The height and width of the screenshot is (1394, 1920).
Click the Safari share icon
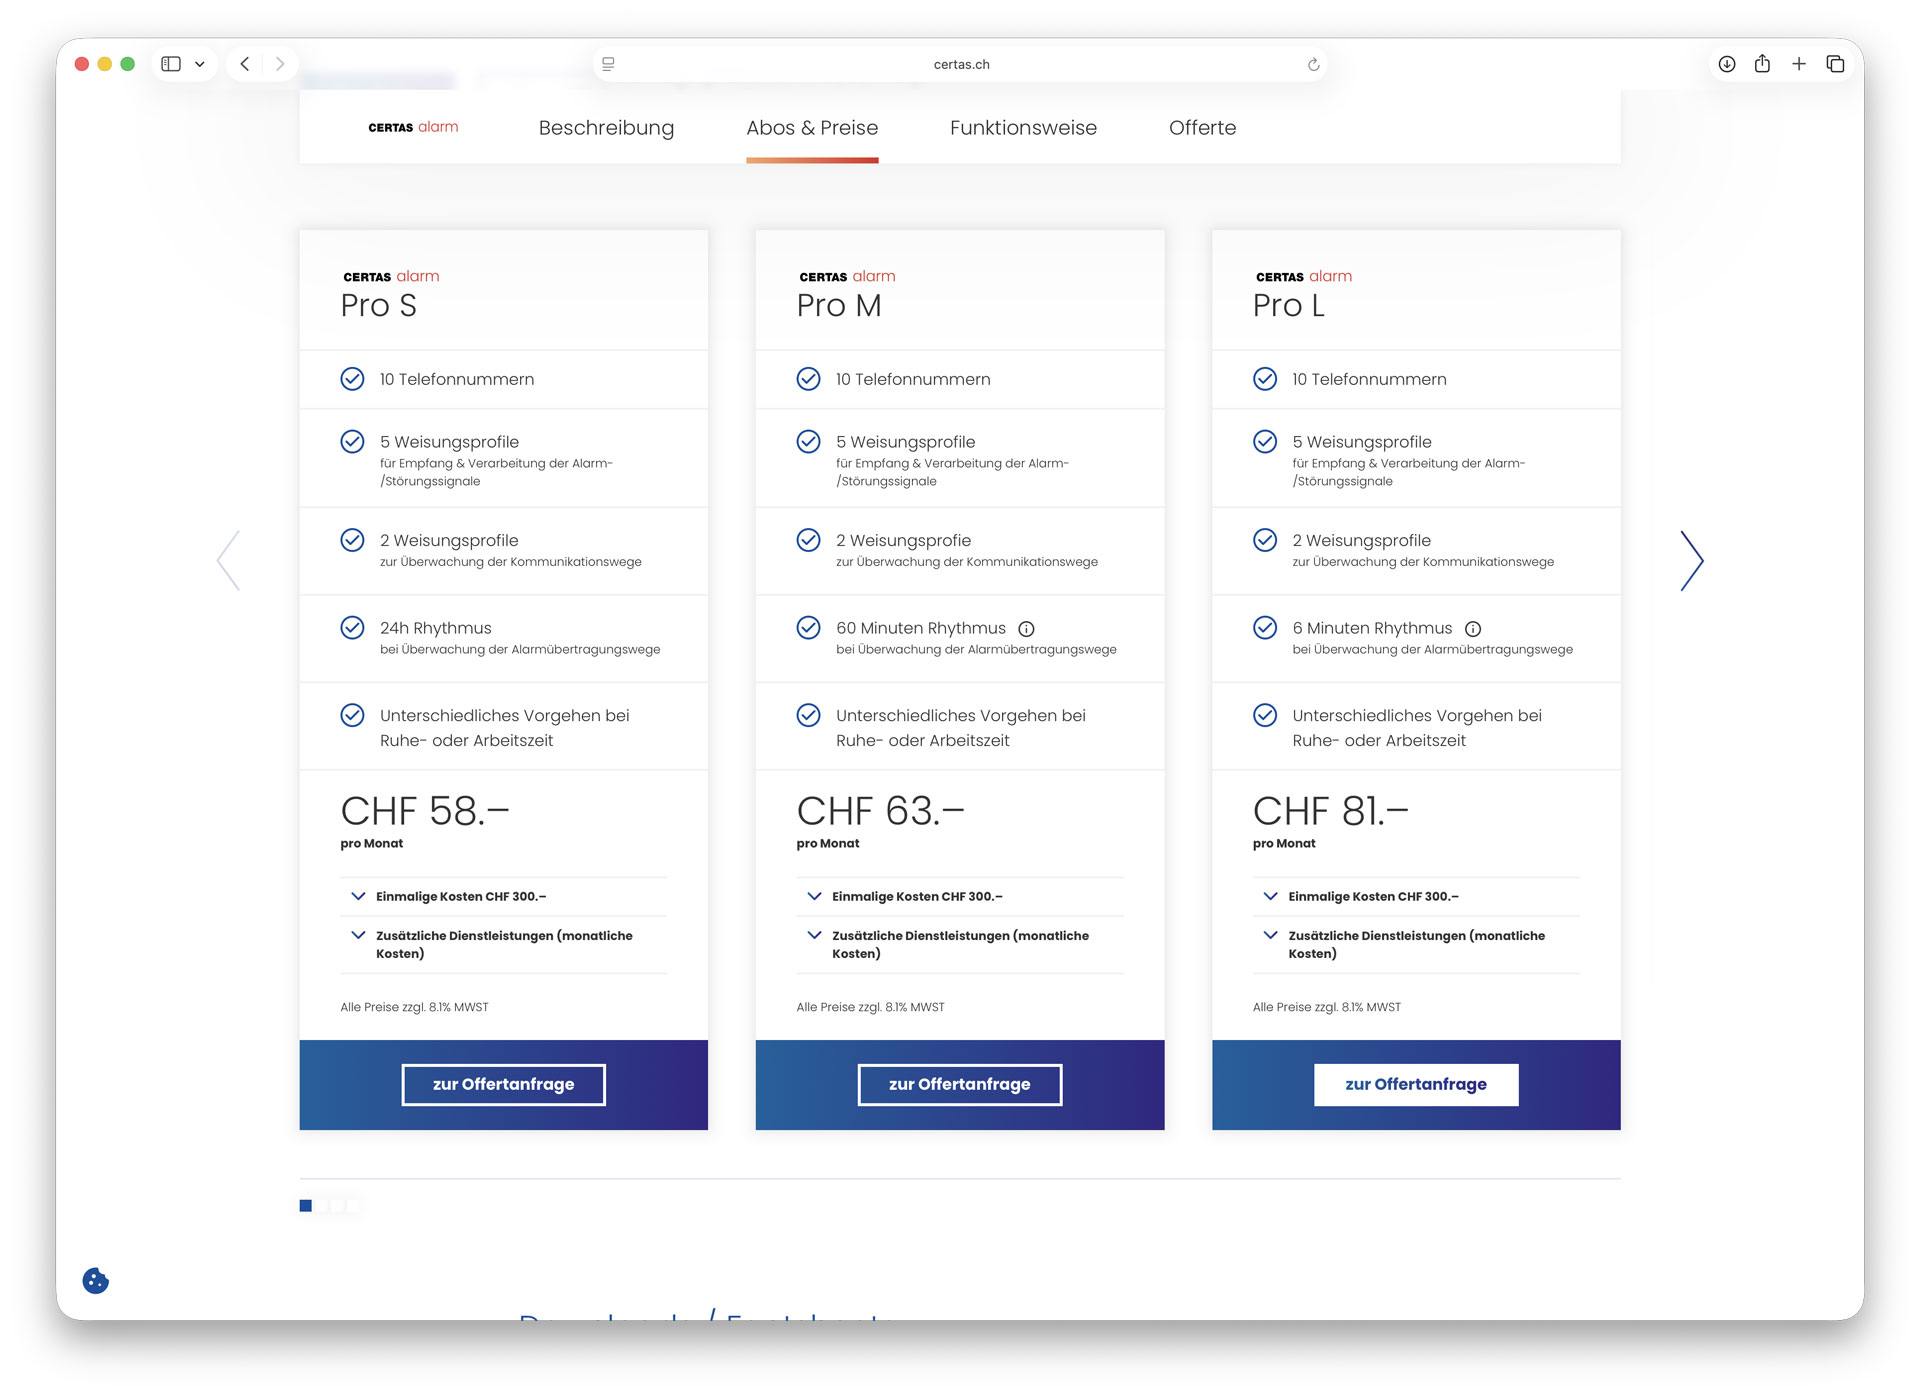(1762, 64)
